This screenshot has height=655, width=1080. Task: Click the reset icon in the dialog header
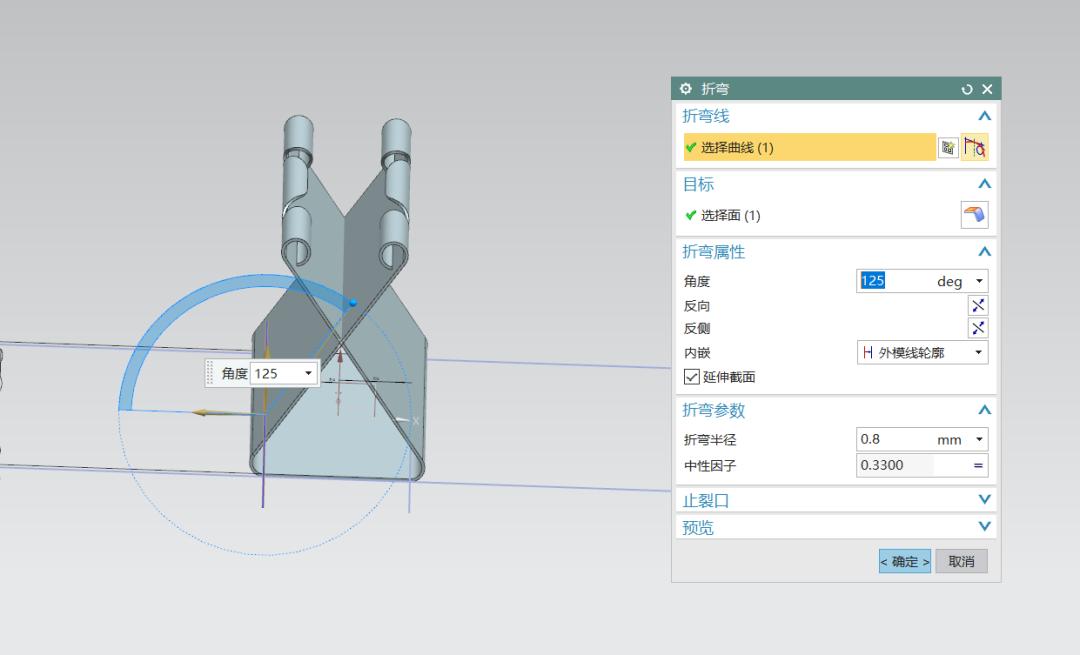[966, 88]
